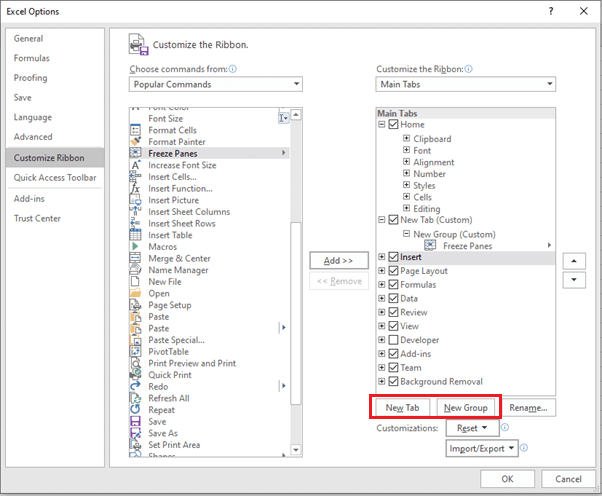Toggle the Background Removal checkbox

point(393,381)
